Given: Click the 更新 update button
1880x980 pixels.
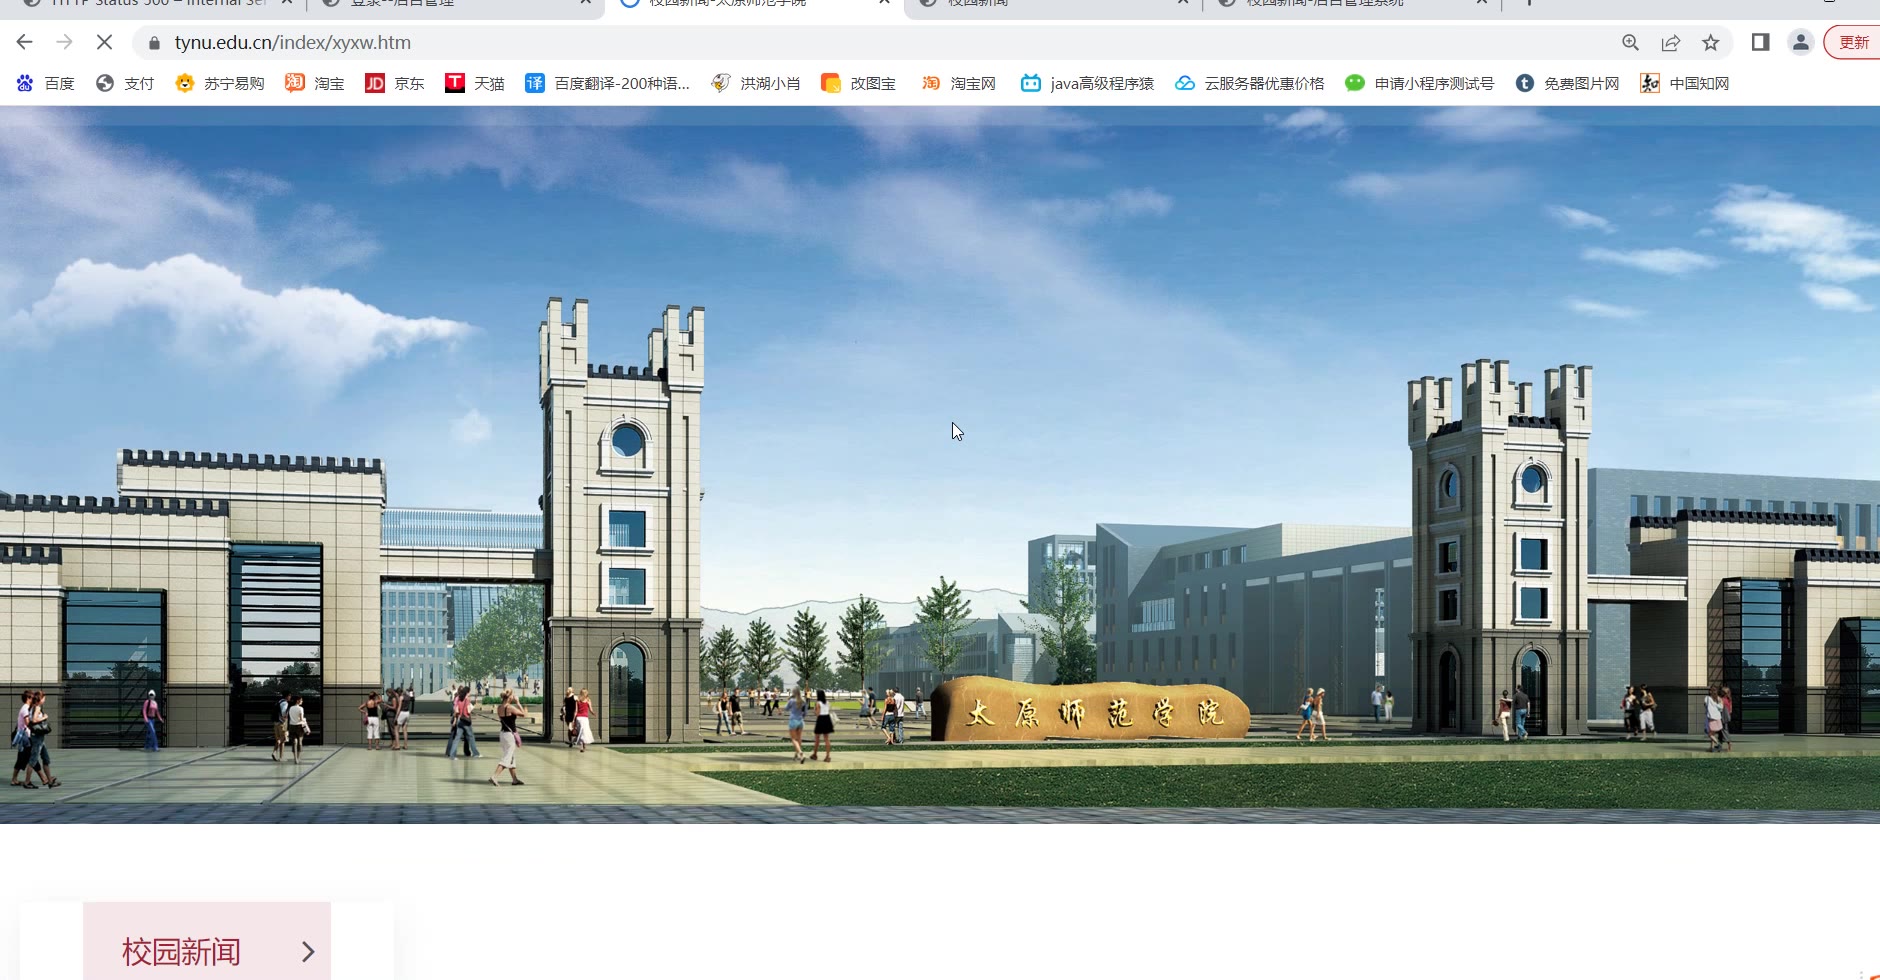Looking at the screenshot, I should click(1853, 42).
